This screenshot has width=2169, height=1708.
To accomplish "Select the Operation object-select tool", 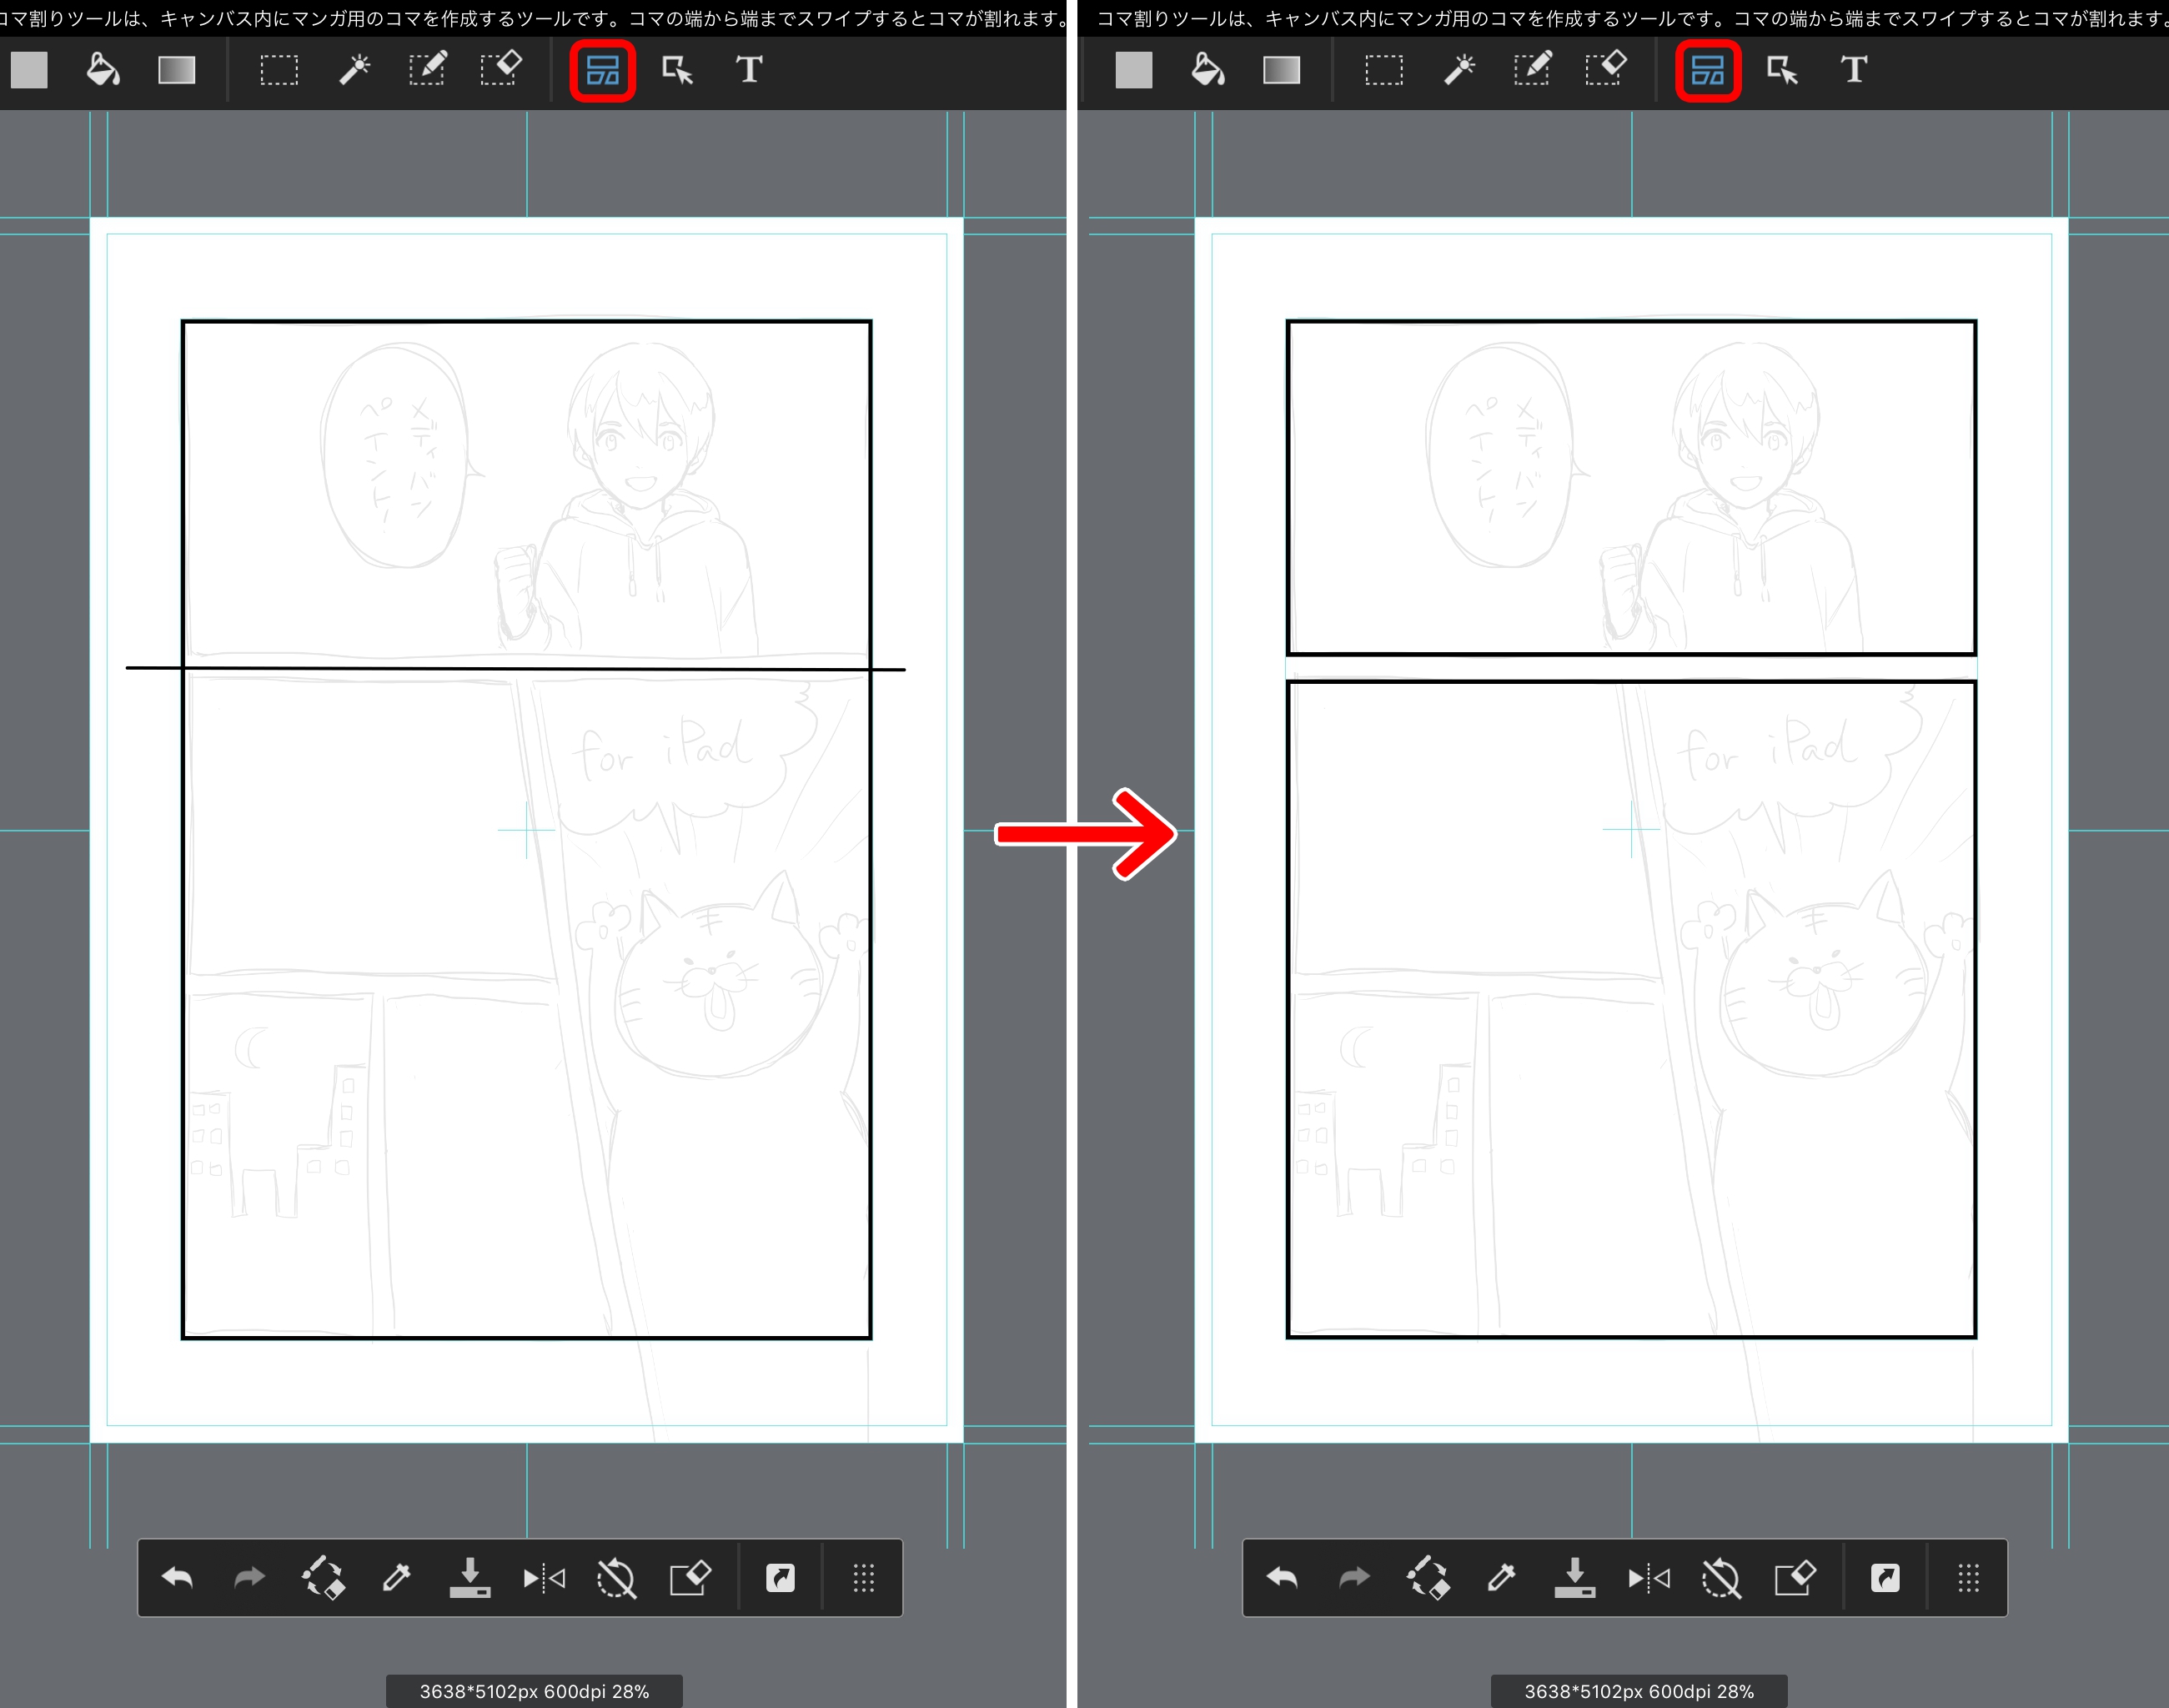I will (676, 70).
